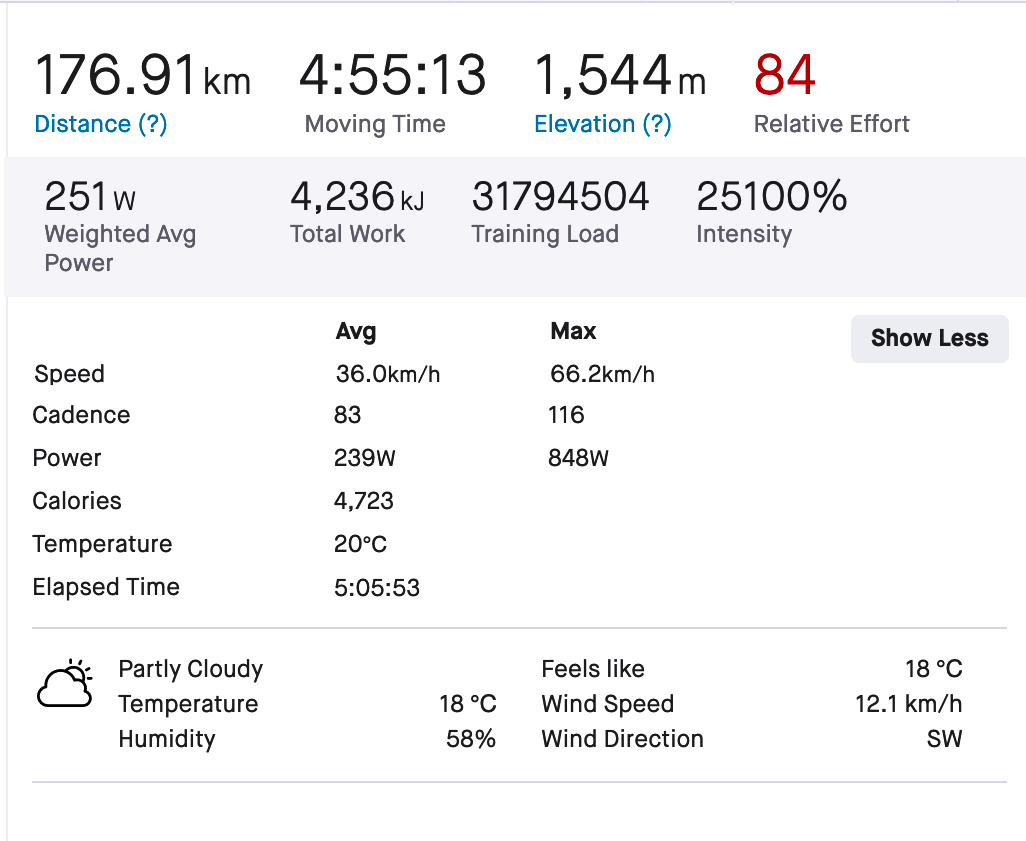The image size is (1026, 841).
Task: Select the max speed 66.2km/h value
Action: click(x=602, y=375)
